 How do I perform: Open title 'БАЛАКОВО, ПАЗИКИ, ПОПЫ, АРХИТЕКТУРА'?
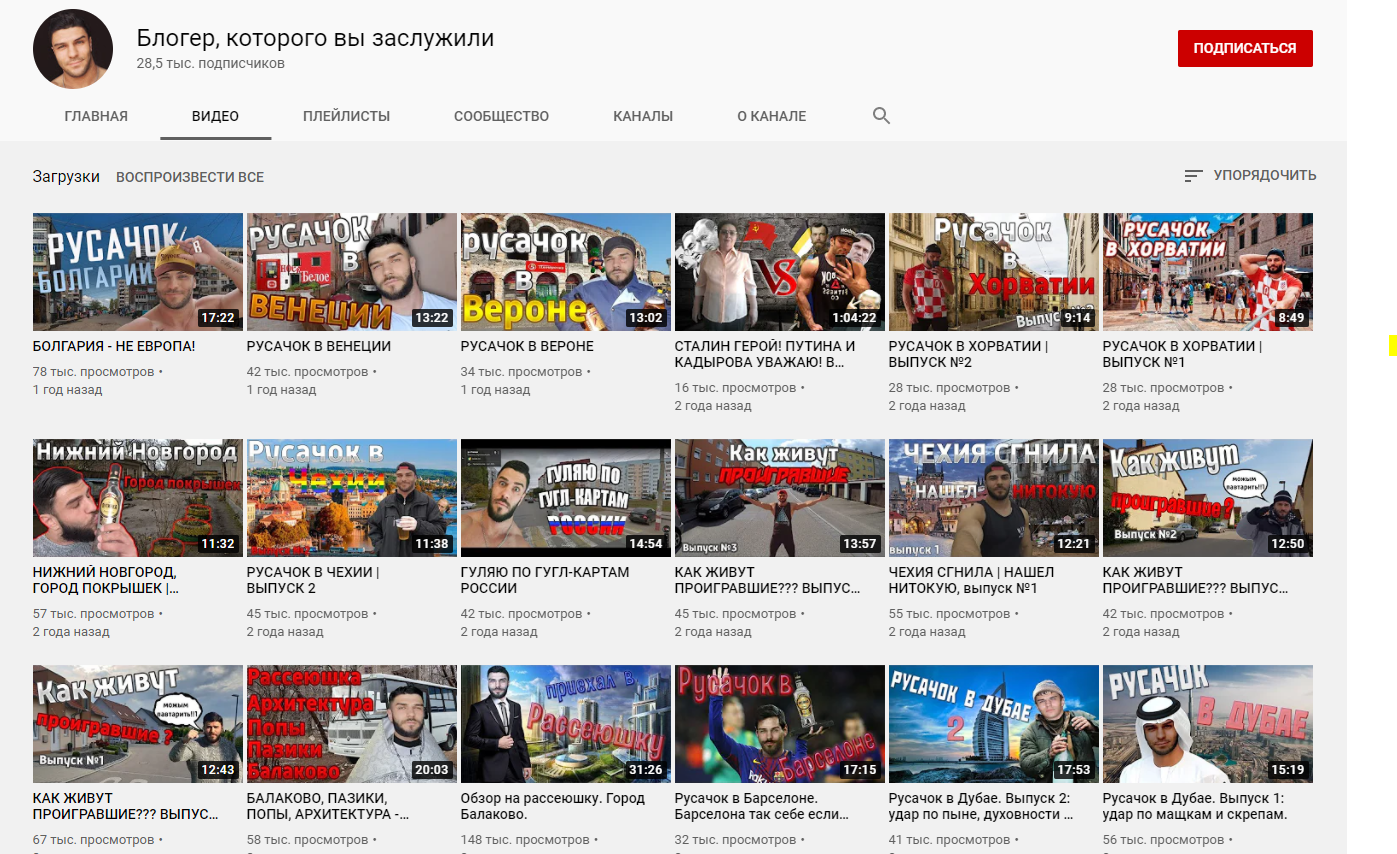click(328, 807)
